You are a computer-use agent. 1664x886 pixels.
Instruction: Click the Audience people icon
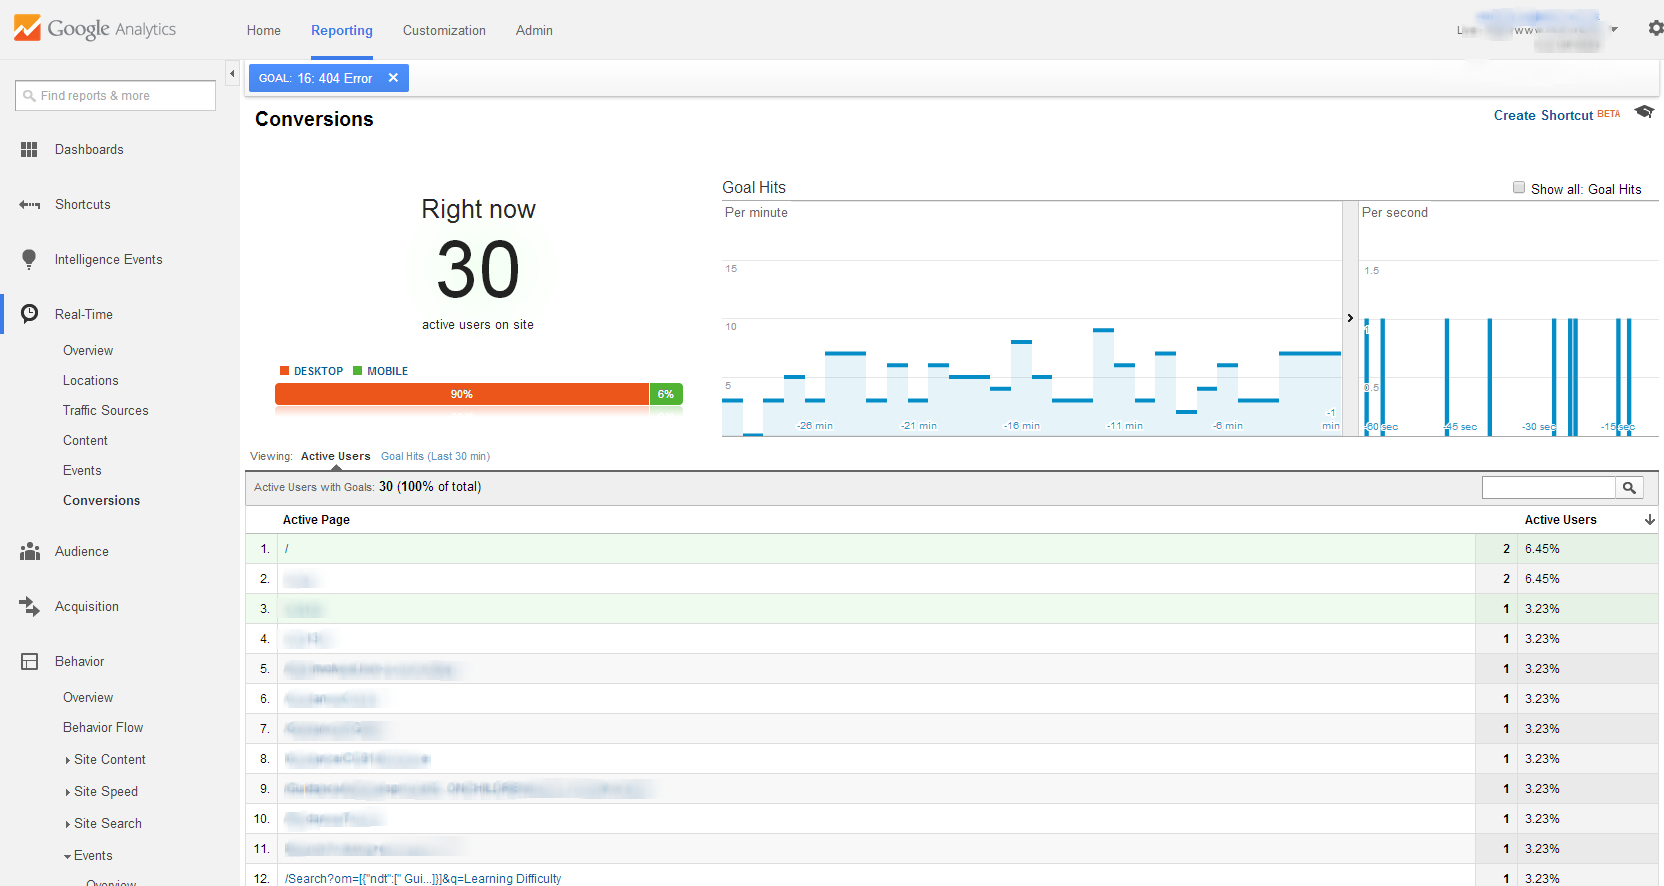click(x=29, y=552)
